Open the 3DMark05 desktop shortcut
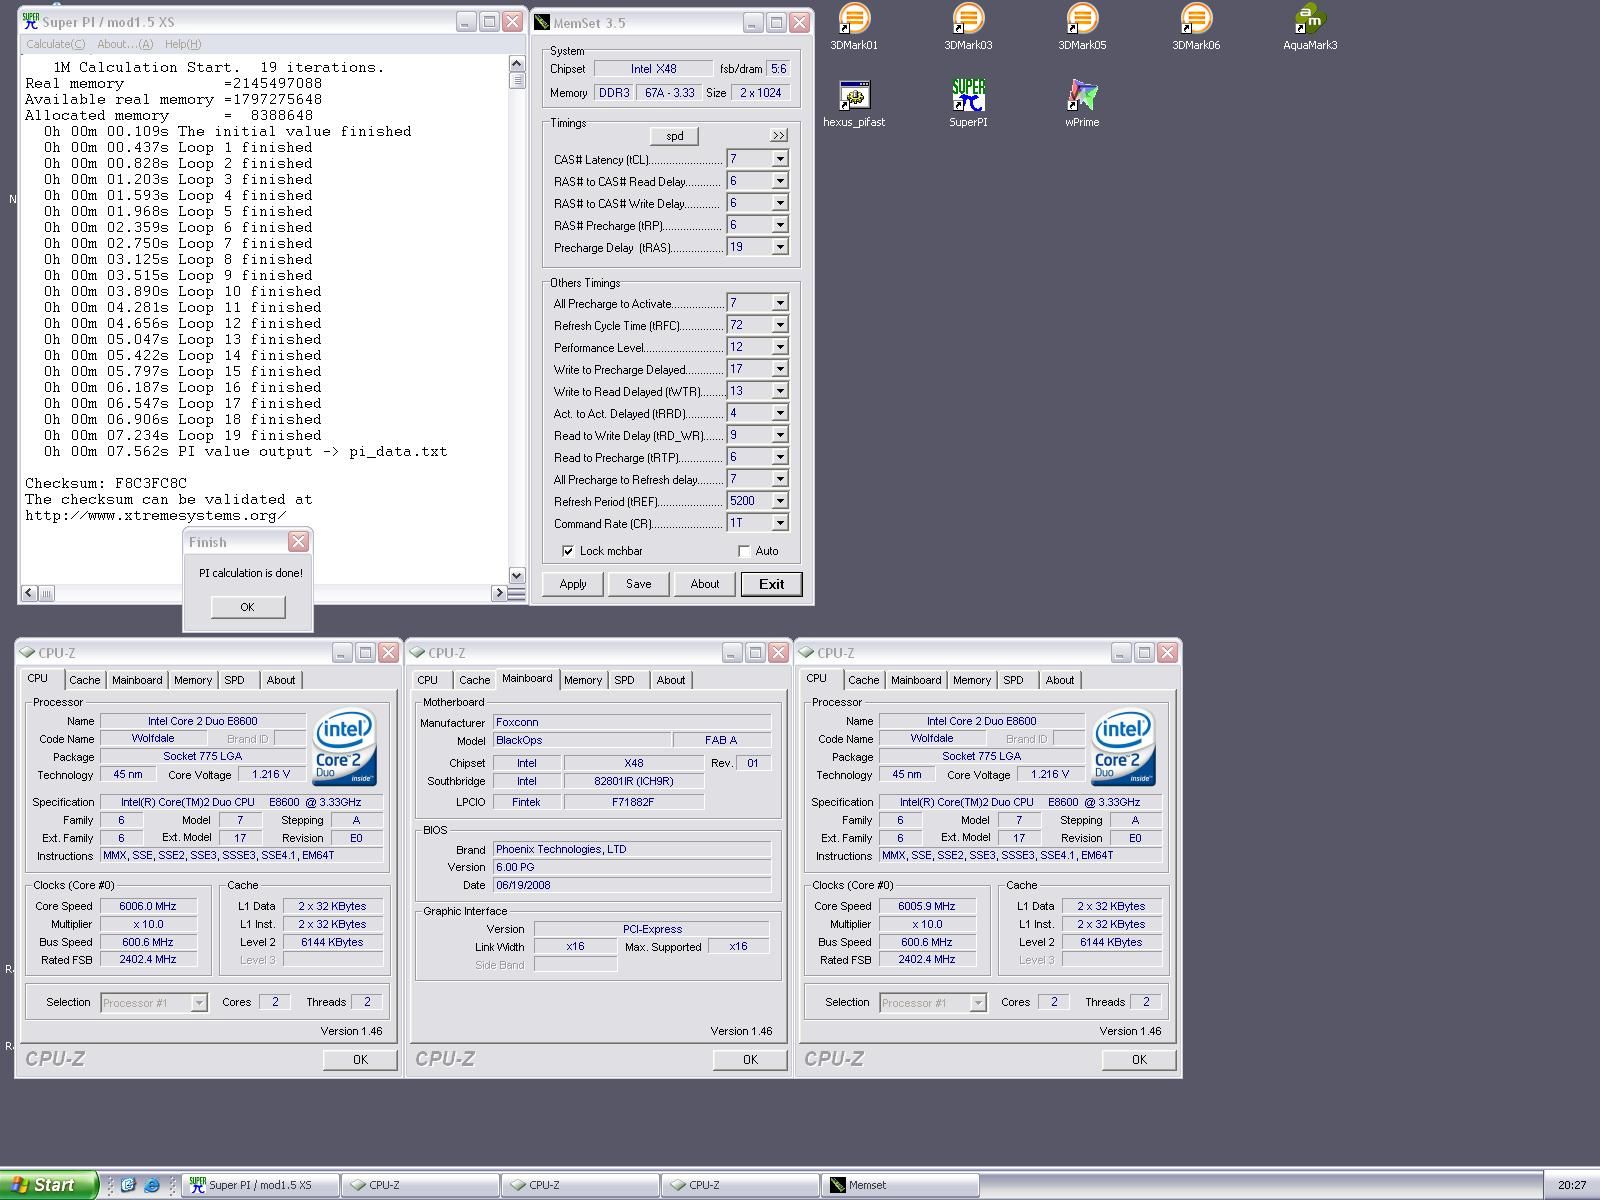 coord(1082,27)
